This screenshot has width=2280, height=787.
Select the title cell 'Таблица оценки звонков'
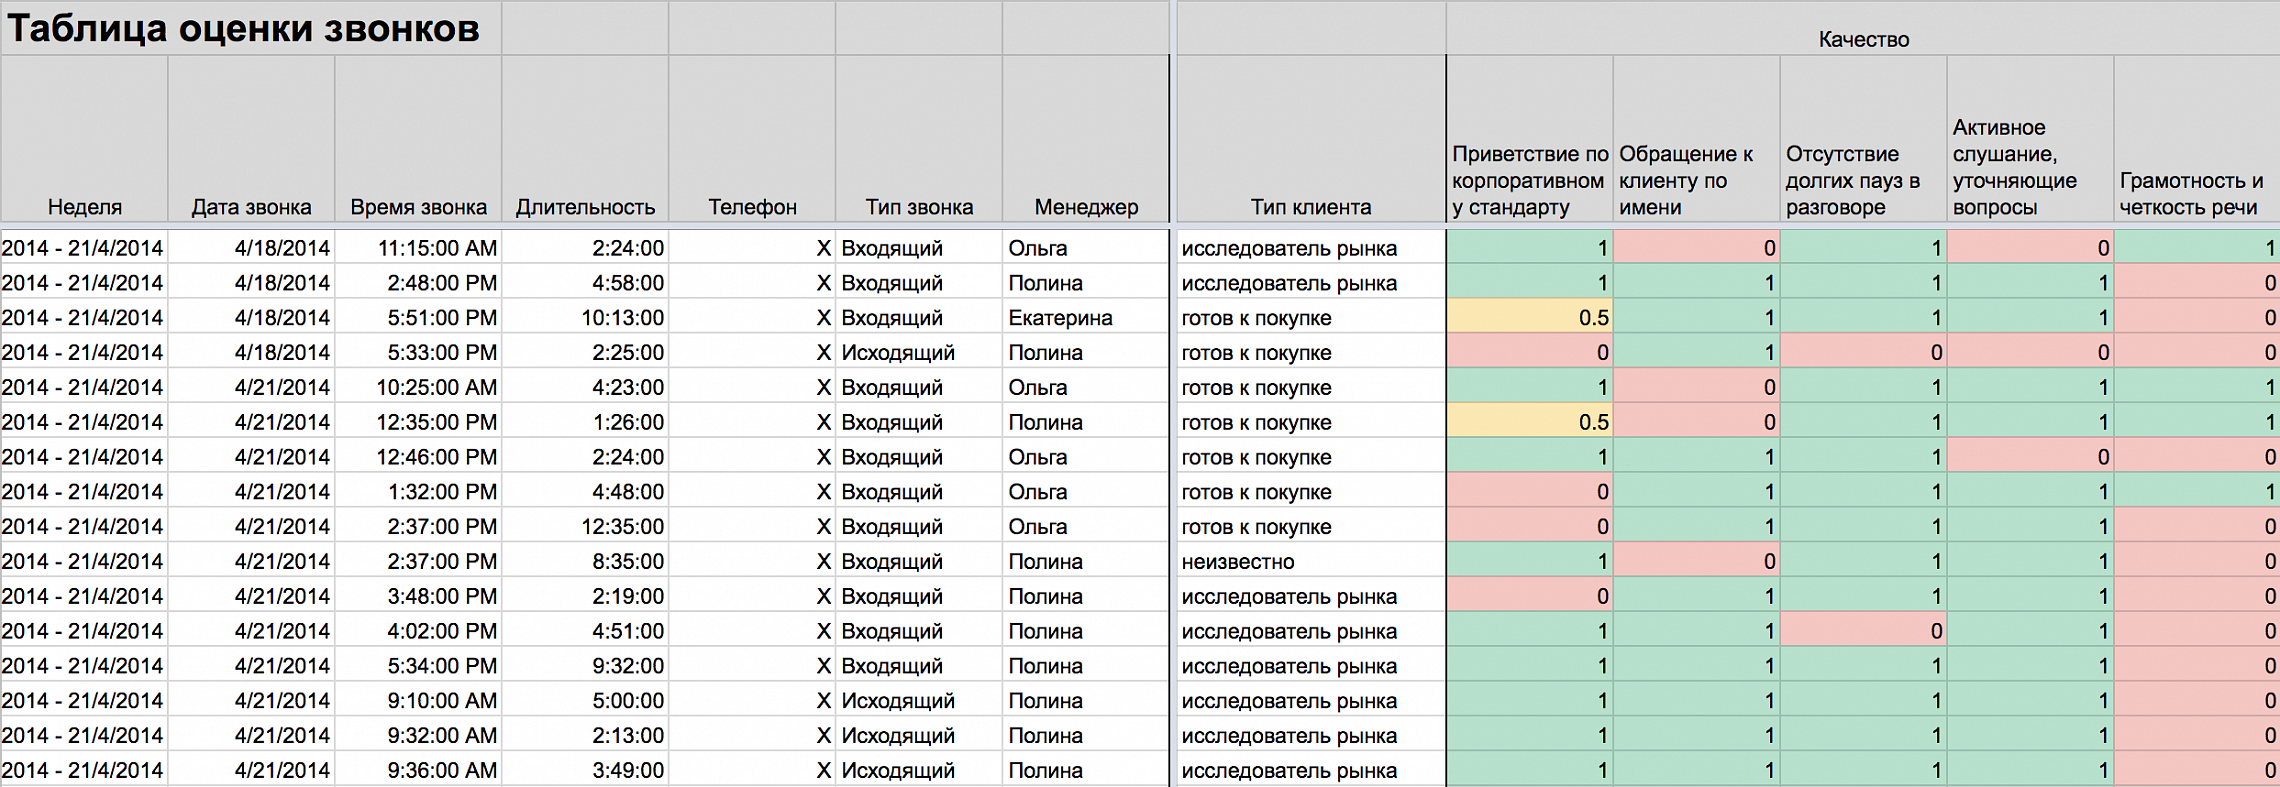point(251,28)
